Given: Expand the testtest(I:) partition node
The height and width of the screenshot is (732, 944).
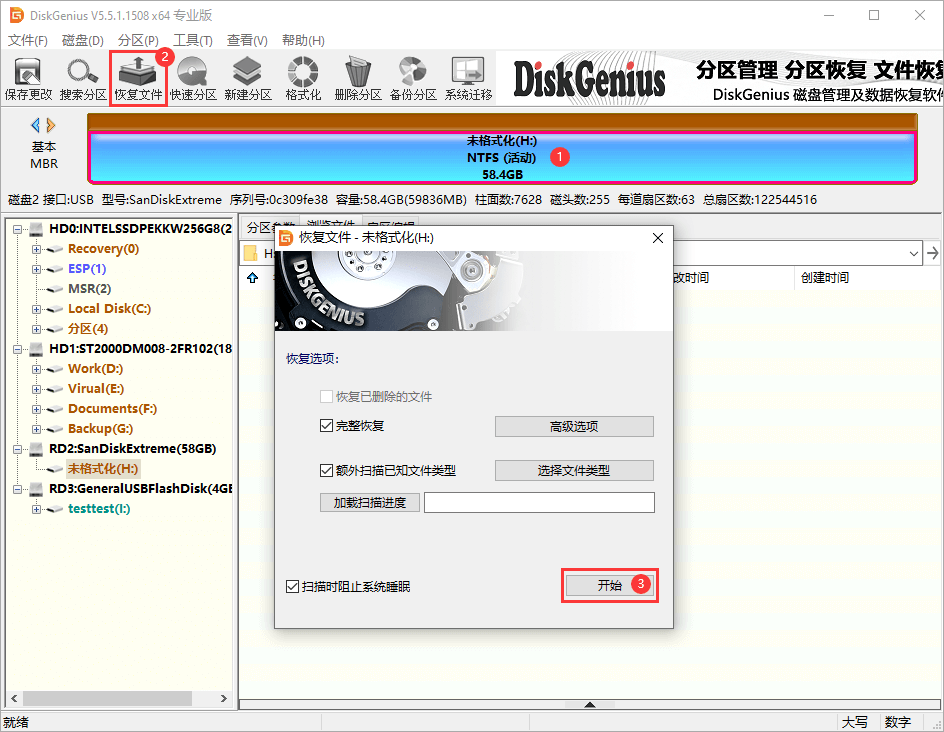Looking at the screenshot, I should [37, 509].
